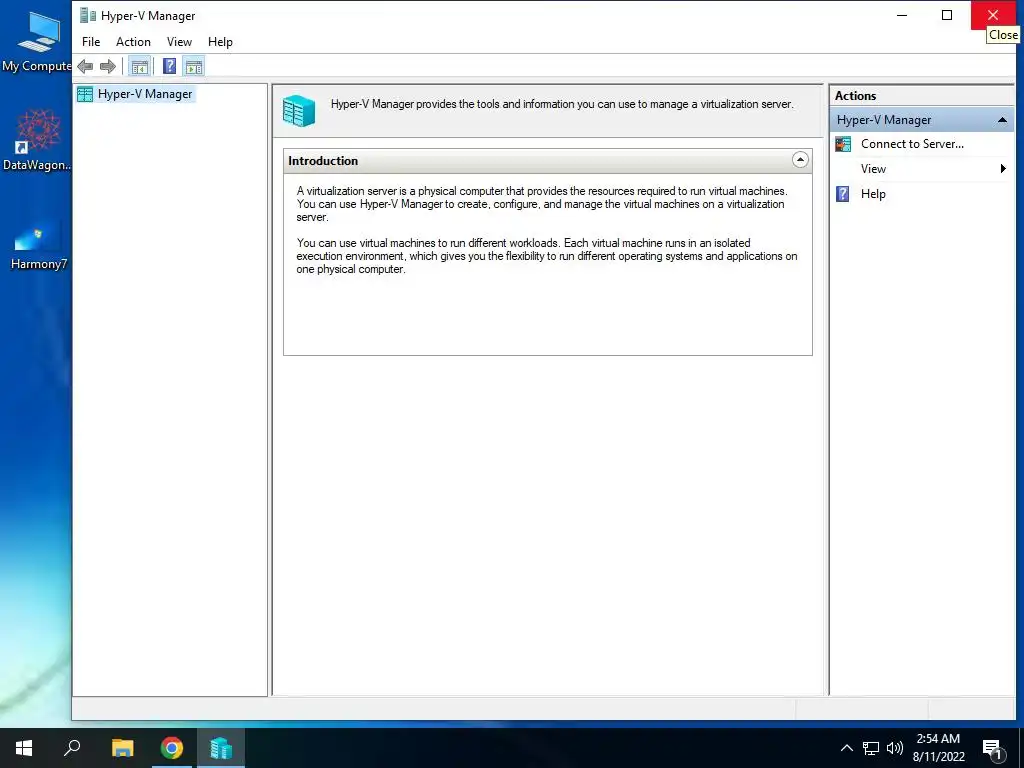Click the Connect to Server icon
The width and height of the screenshot is (1024, 768).
point(843,144)
